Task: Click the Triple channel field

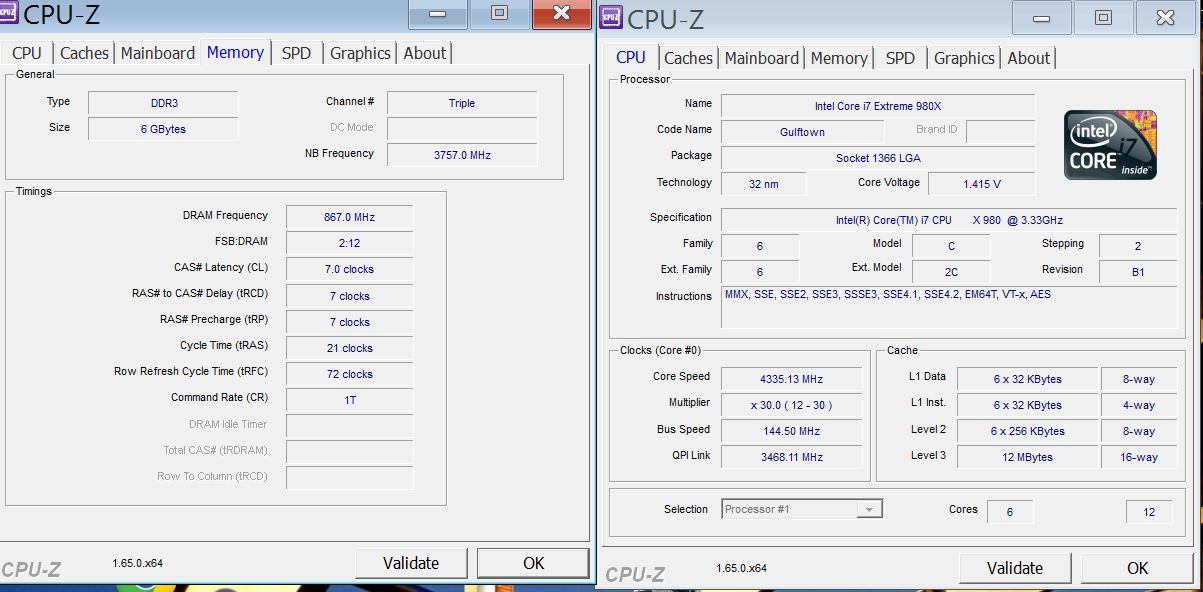Action: coord(462,103)
